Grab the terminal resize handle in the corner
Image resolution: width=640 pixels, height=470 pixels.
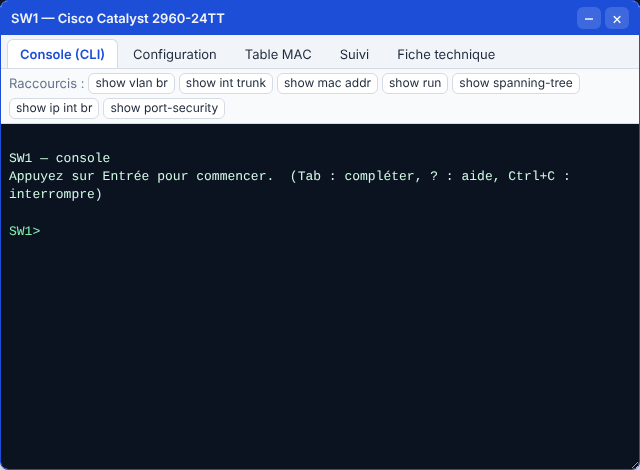coord(635,465)
